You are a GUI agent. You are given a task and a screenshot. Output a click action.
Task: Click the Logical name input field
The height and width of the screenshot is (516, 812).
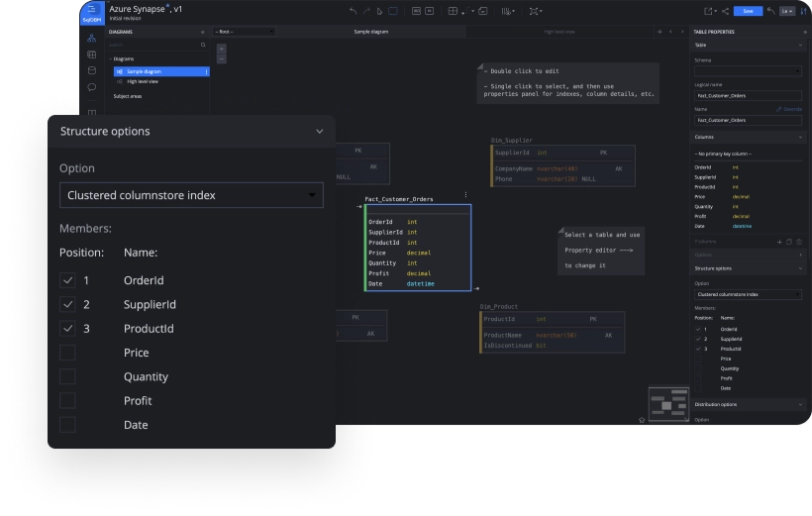748,96
